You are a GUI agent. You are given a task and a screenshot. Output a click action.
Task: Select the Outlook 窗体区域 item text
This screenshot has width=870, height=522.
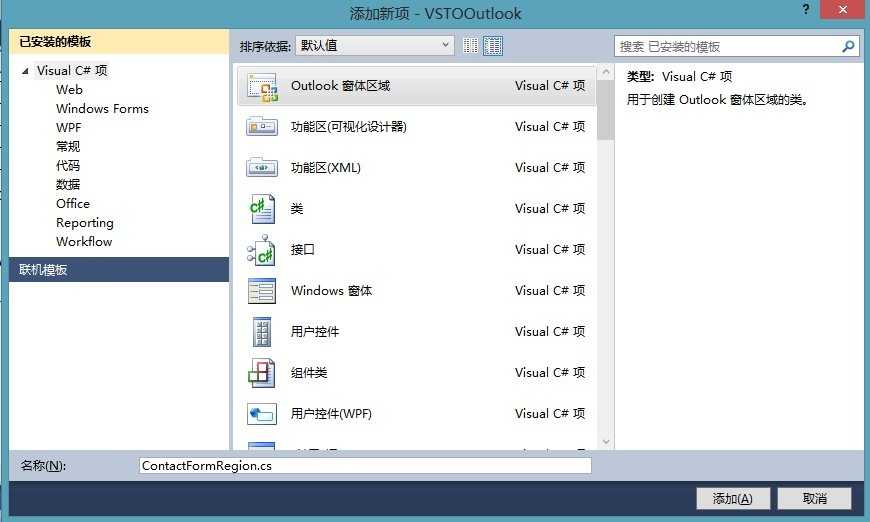pyautogui.click(x=340, y=86)
